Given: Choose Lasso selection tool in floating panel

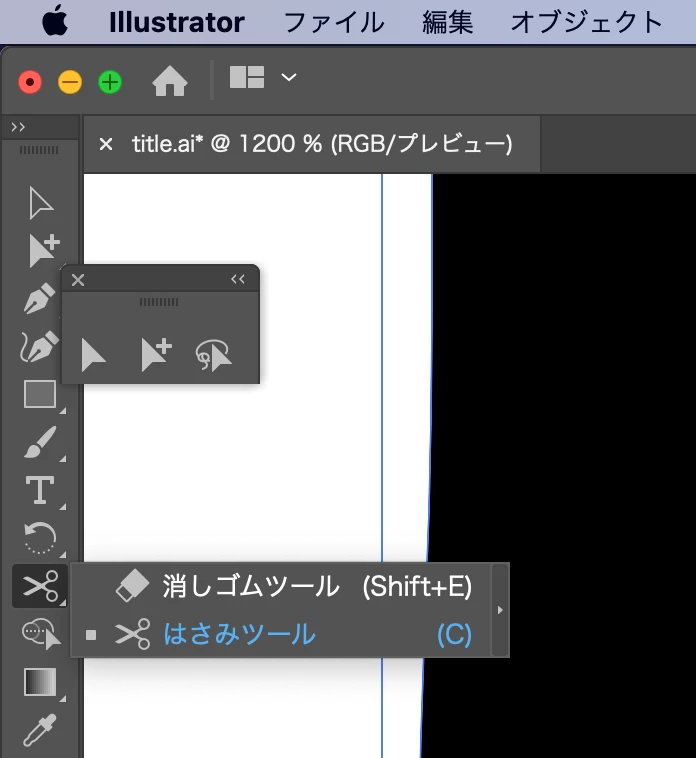Looking at the screenshot, I should click(x=213, y=355).
